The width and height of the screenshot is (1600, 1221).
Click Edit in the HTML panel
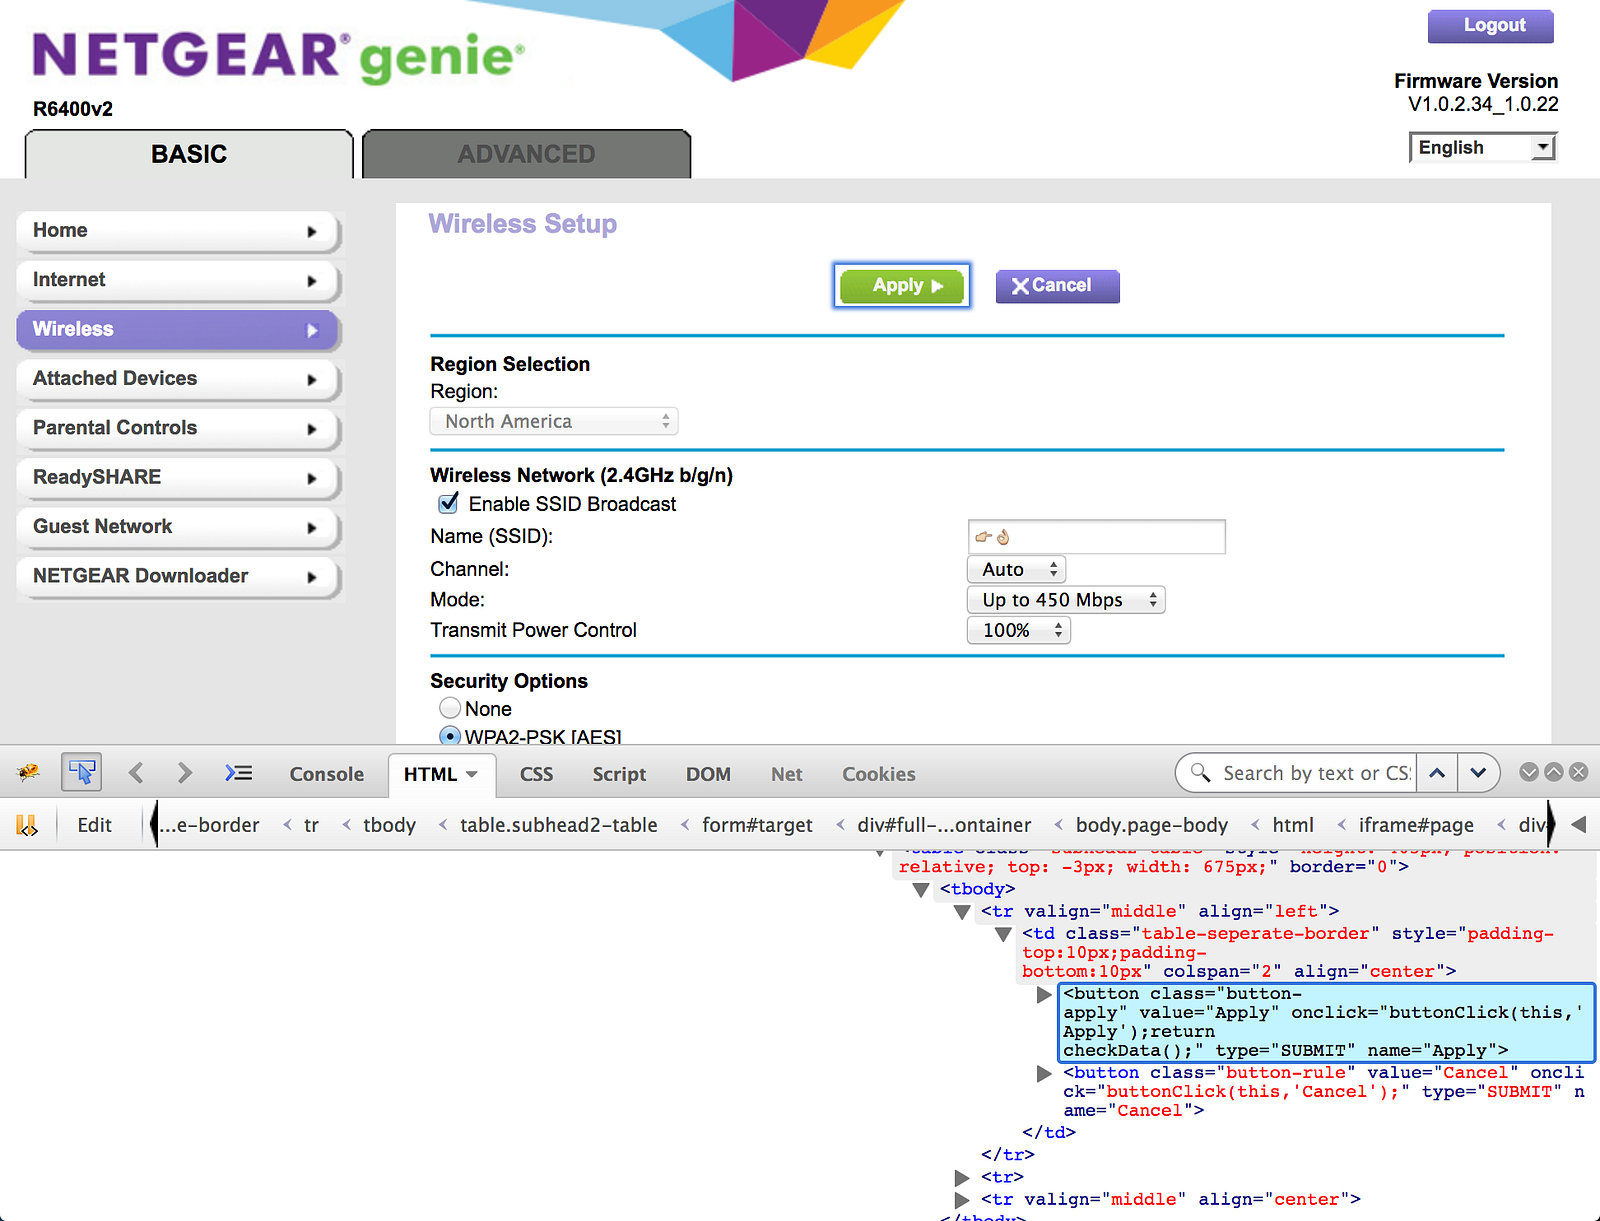click(x=94, y=825)
